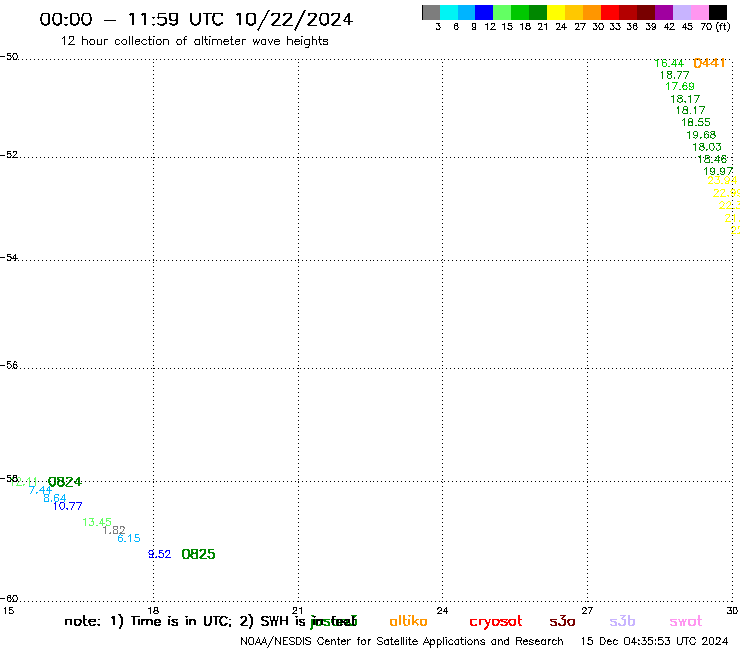Select the yellow legend color swatch
Screen dimensions: 740x650
point(556,12)
